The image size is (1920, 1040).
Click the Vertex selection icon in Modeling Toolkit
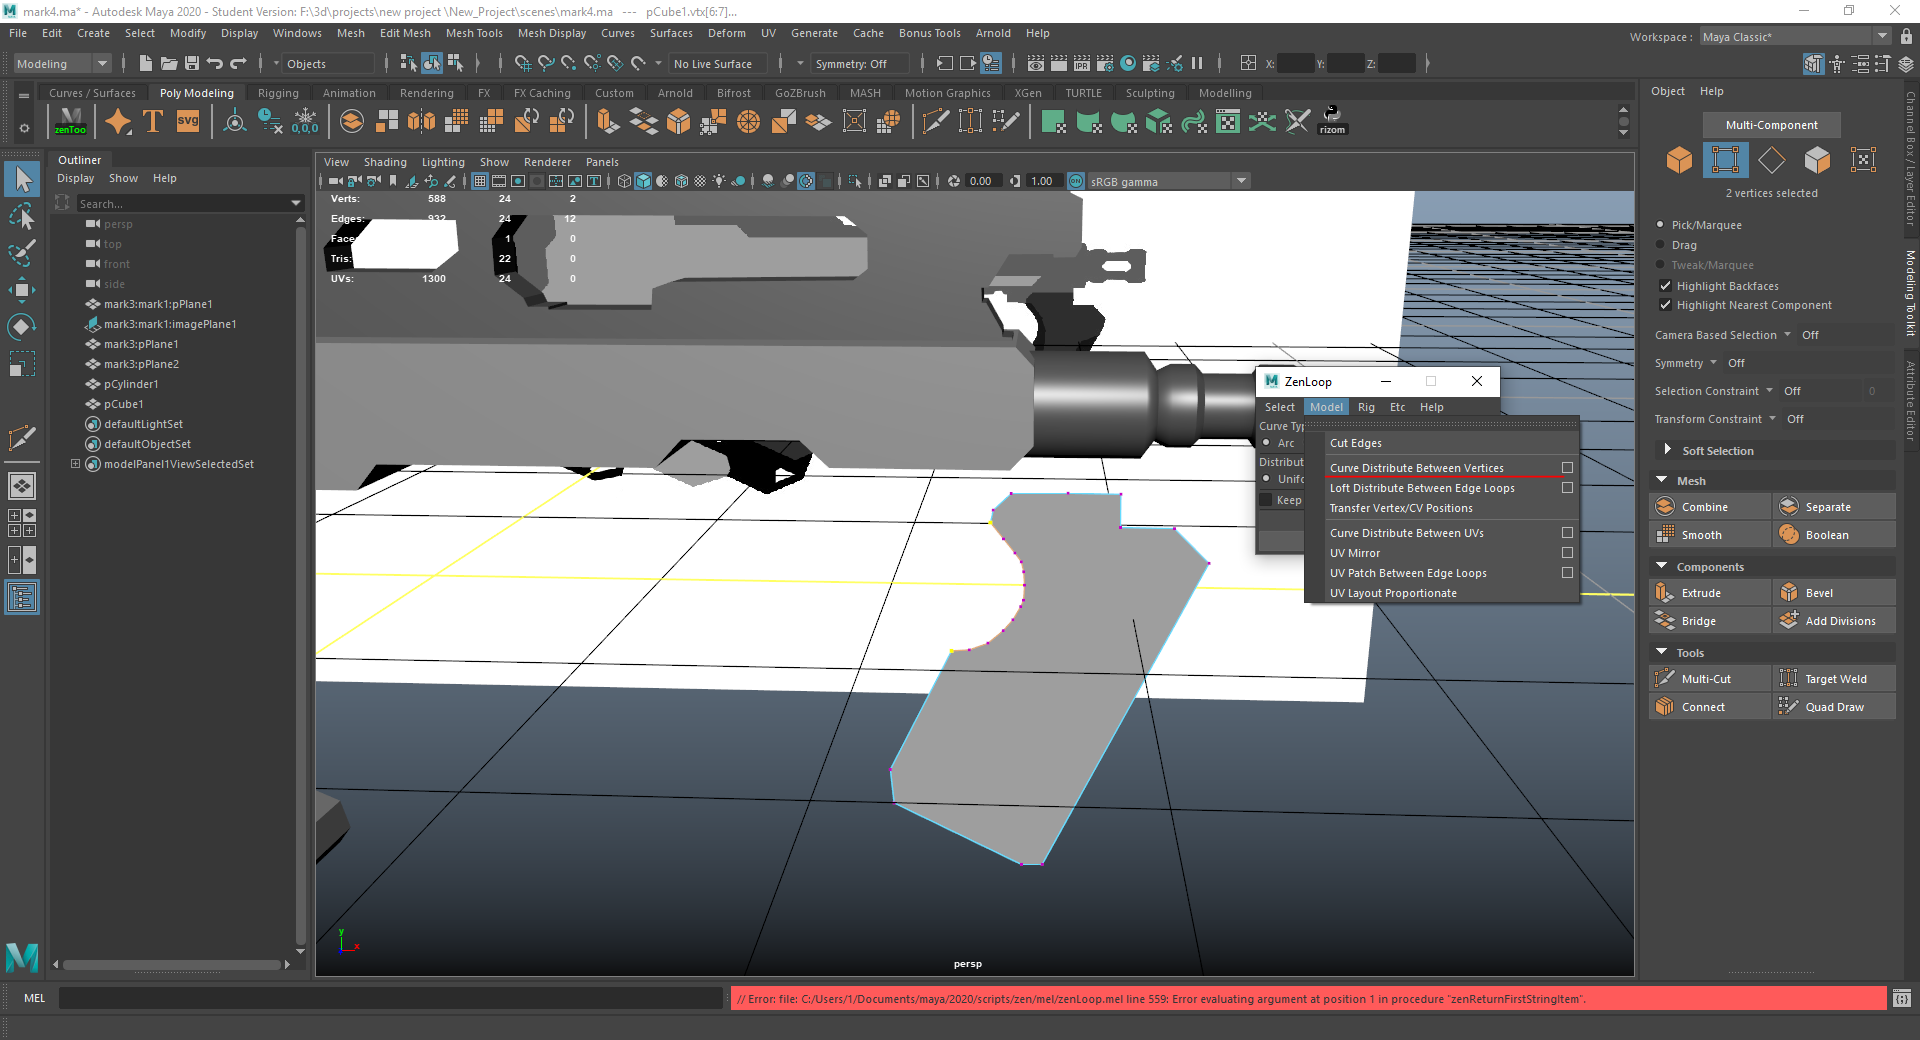(x=1725, y=160)
